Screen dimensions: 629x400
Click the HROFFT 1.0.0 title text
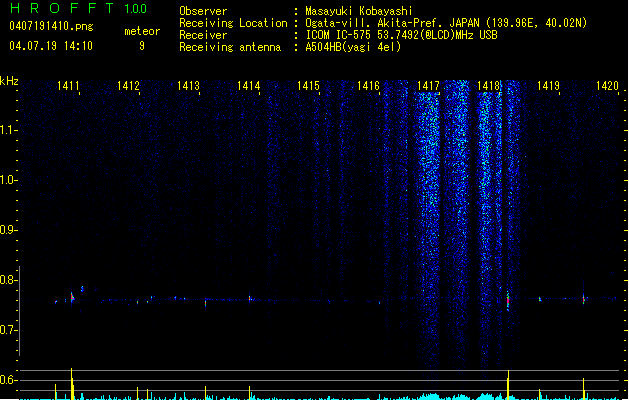tap(79, 8)
